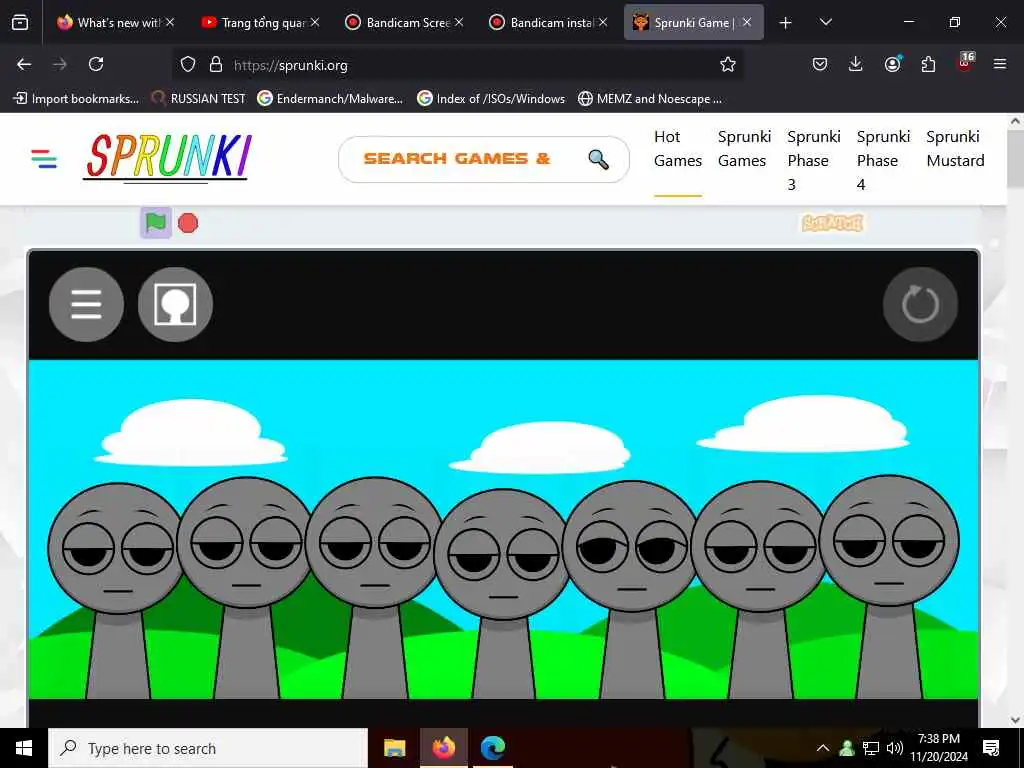Screen dimensions: 1024x768
Task: Open the game hamburger menu button
Action: (86, 304)
